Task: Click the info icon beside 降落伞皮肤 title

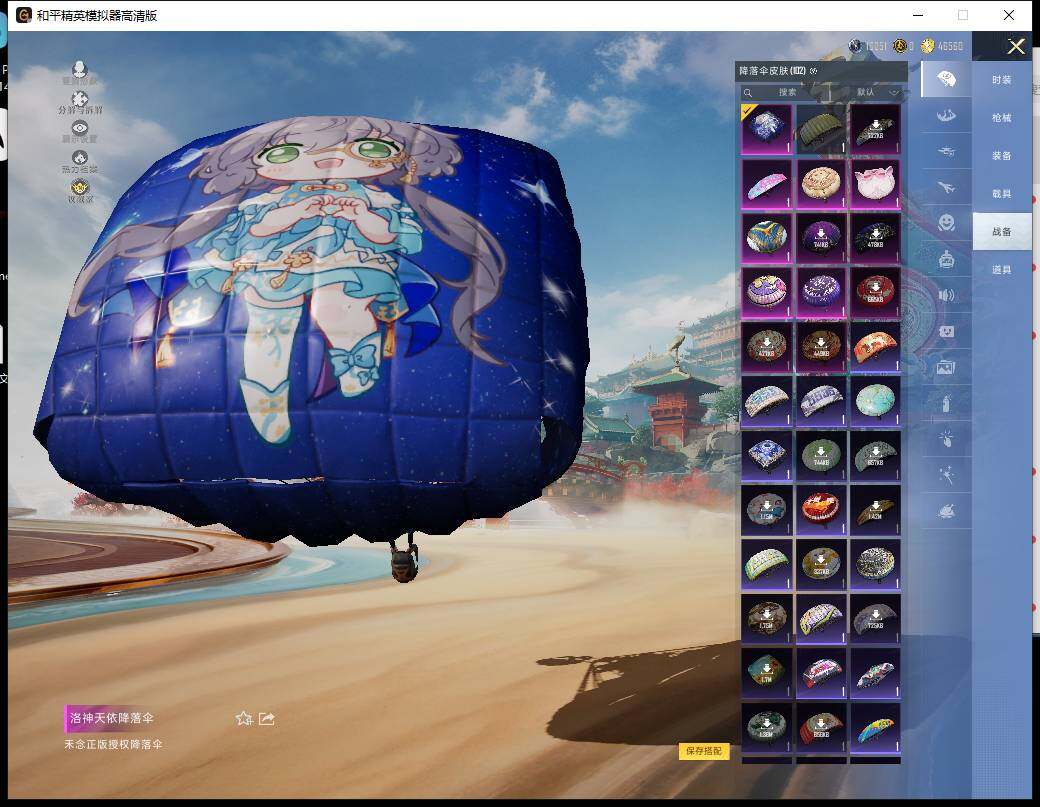Action: [x=814, y=70]
